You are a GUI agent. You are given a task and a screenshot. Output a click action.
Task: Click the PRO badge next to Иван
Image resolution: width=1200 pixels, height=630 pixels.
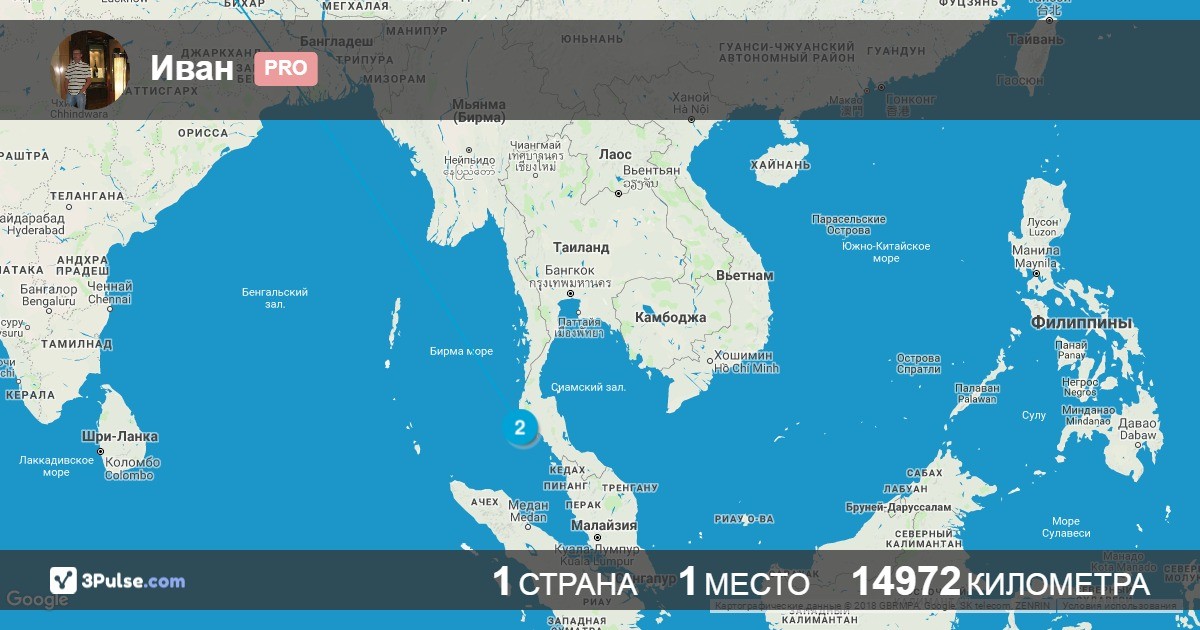tap(286, 69)
